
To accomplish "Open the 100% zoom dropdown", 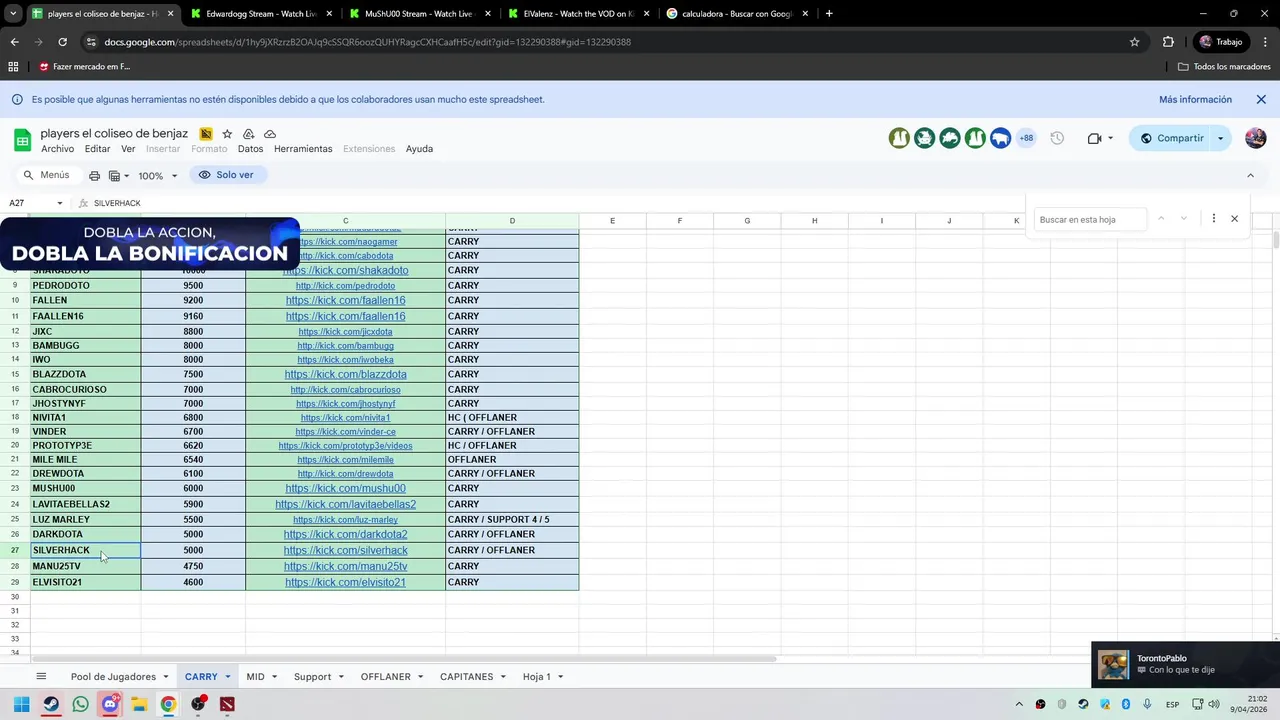I will pos(158,175).
